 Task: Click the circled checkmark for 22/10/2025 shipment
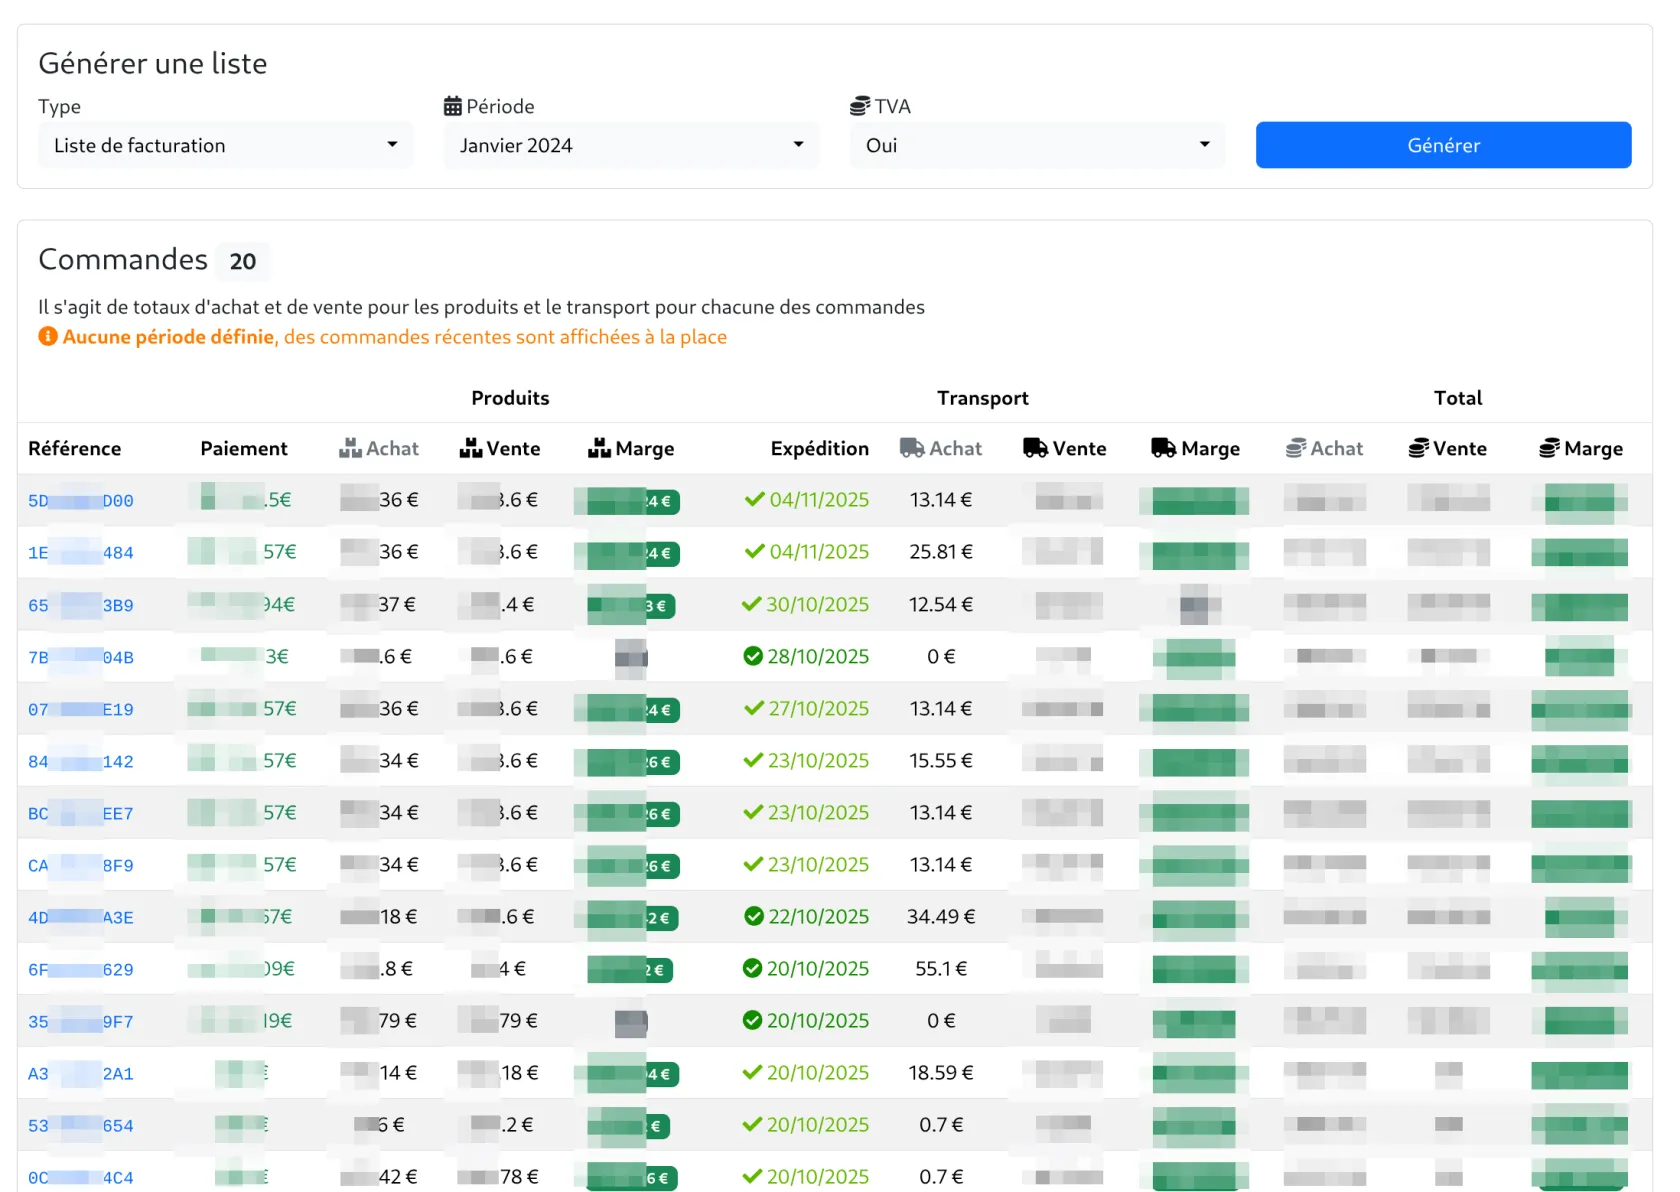(x=754, y=916)
